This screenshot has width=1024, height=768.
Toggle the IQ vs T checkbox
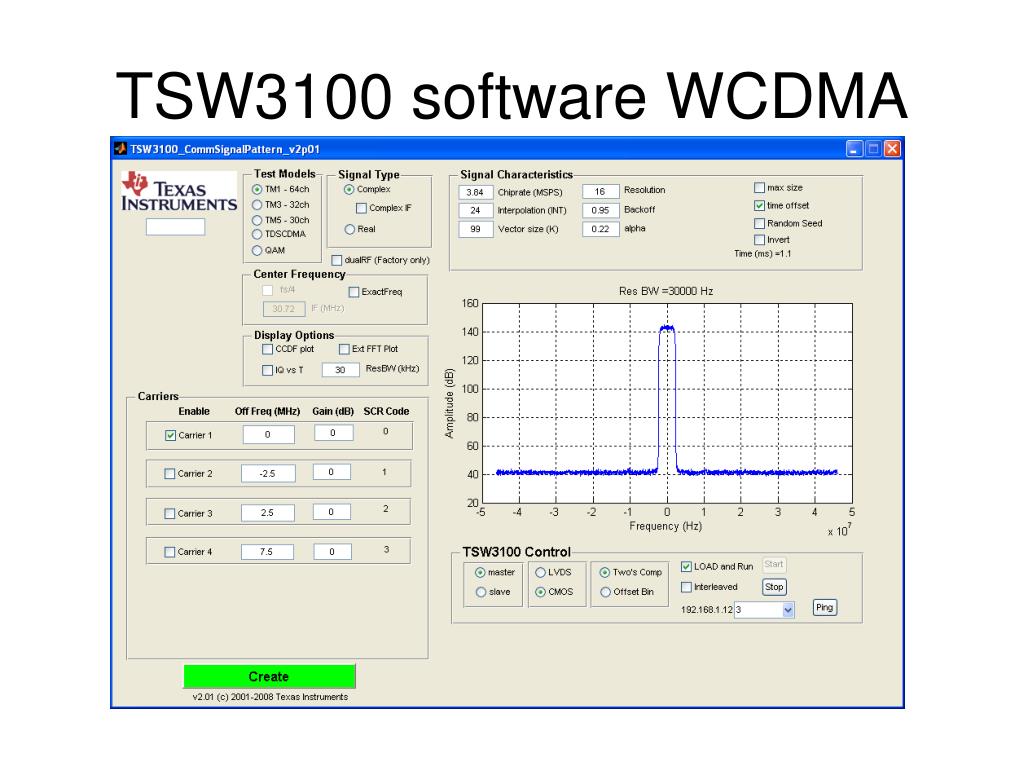[268, 370]
